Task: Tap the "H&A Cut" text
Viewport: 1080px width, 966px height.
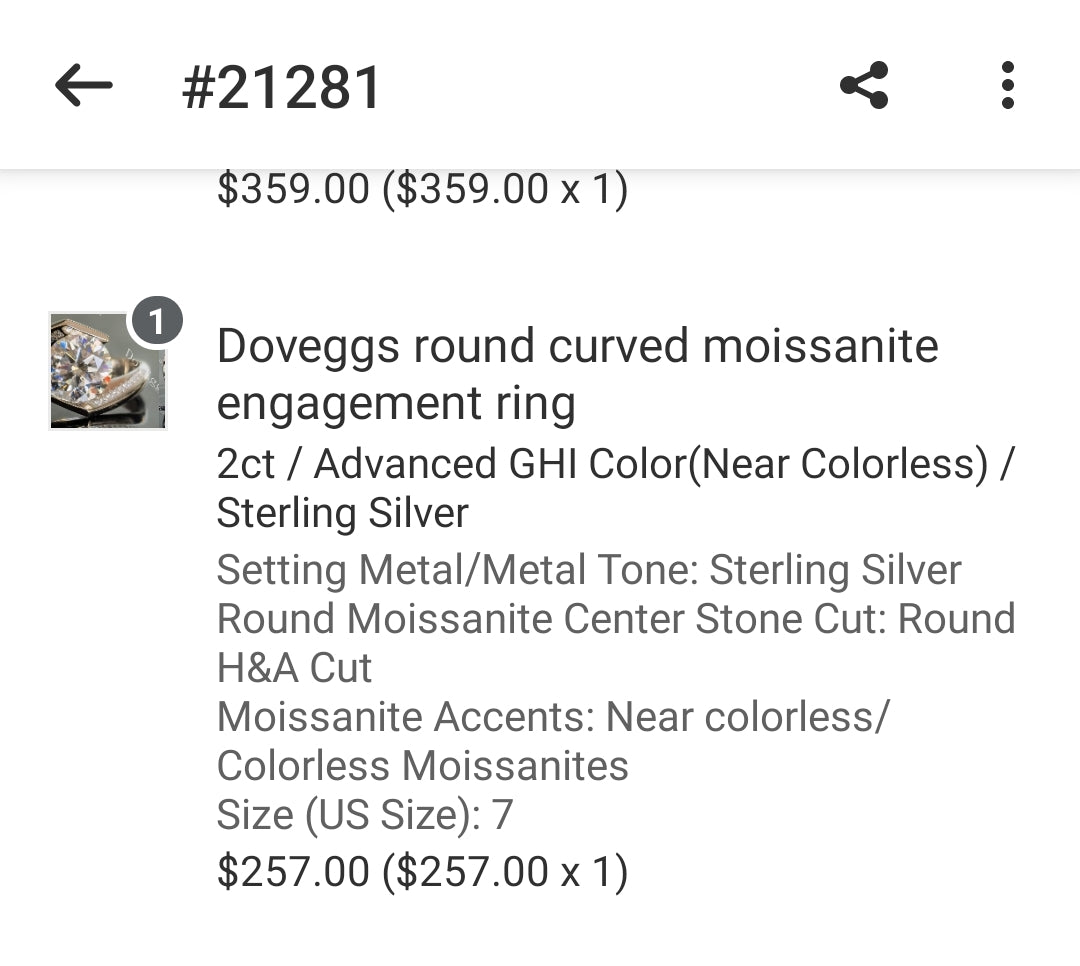Action: pos(294,668)
